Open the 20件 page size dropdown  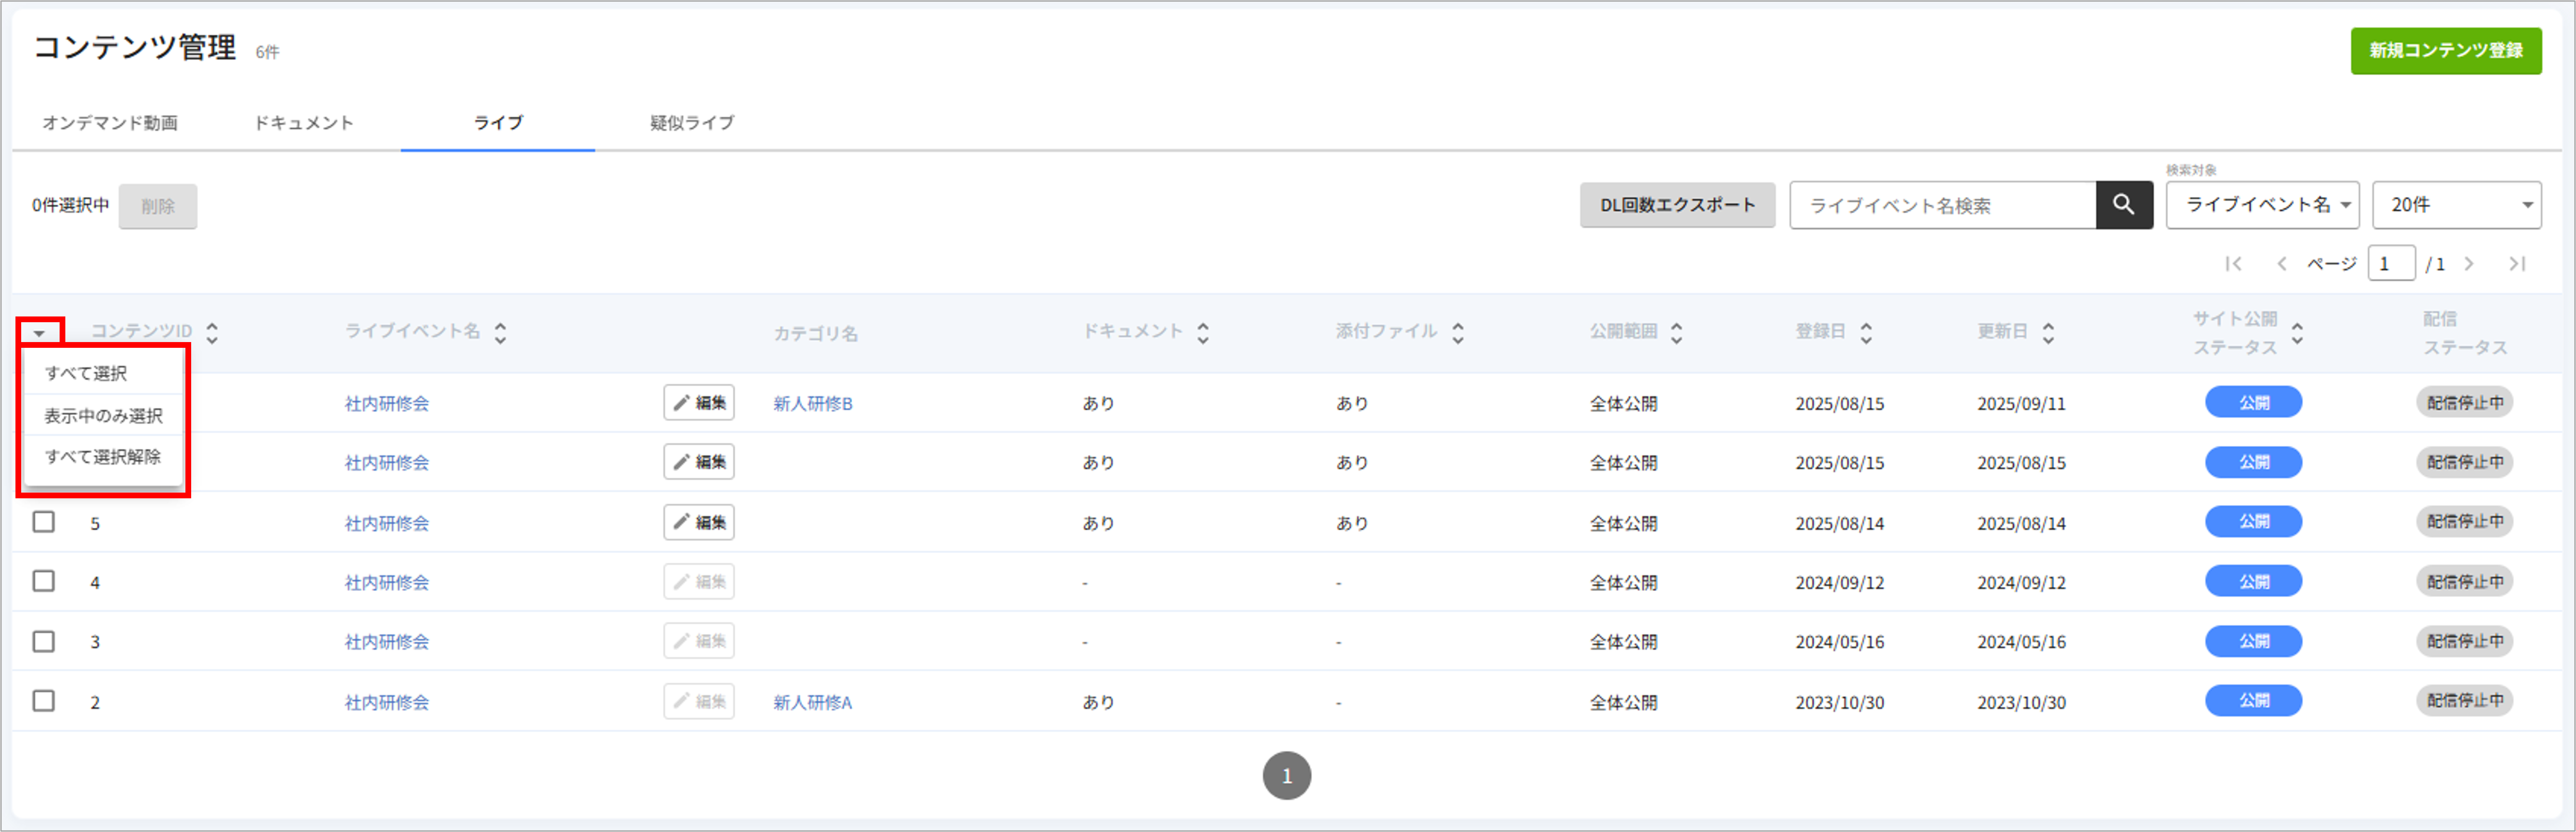click(x=2456, y=205)
